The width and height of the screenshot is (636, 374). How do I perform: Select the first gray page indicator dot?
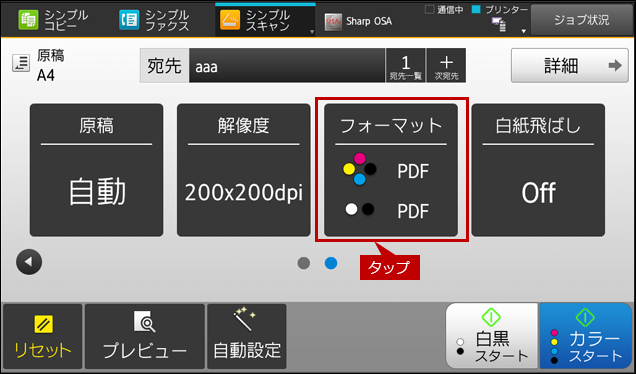coord(304,263)
